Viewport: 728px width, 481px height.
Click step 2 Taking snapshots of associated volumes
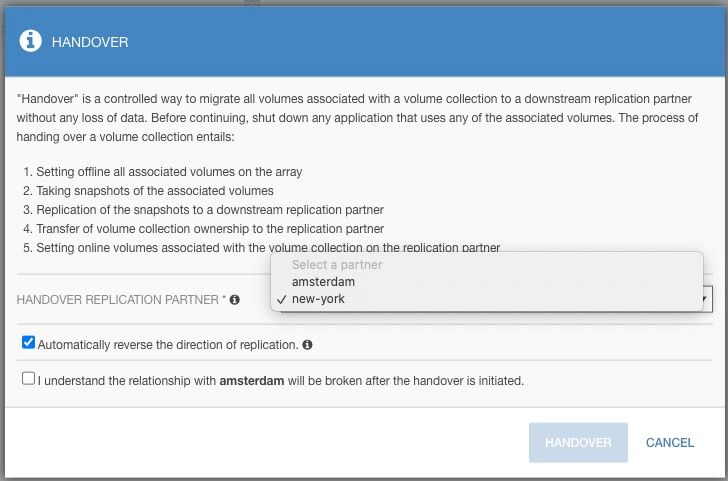coord(148,191)
